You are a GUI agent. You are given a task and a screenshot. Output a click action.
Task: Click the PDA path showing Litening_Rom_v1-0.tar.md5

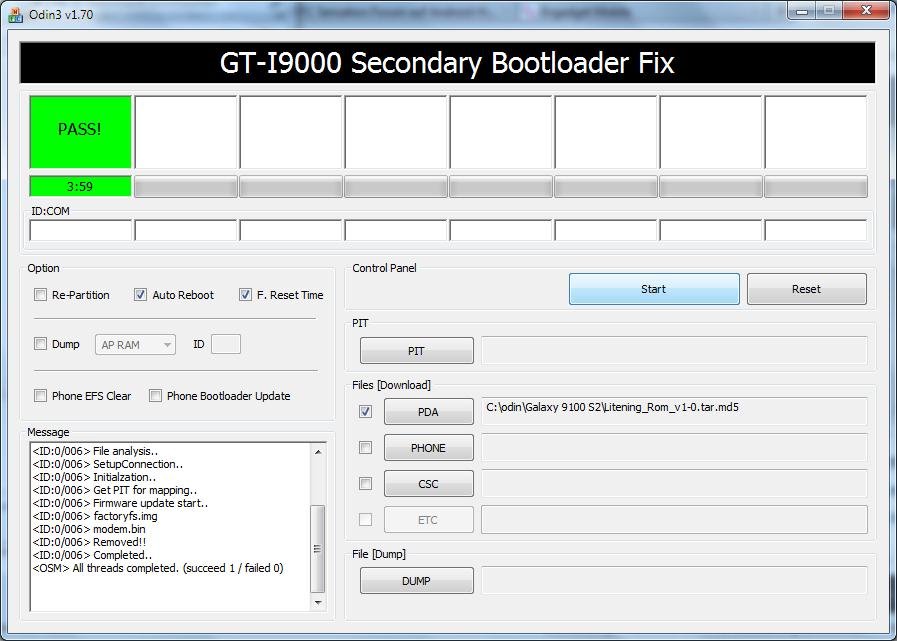674,411
